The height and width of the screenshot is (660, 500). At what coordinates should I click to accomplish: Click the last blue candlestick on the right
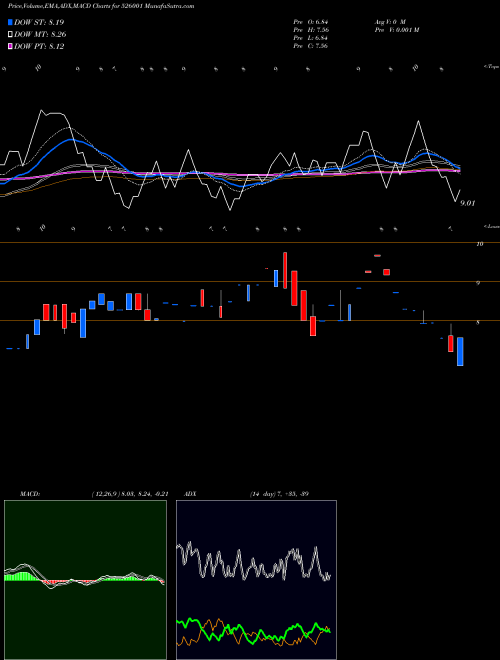tap(460, 351)
